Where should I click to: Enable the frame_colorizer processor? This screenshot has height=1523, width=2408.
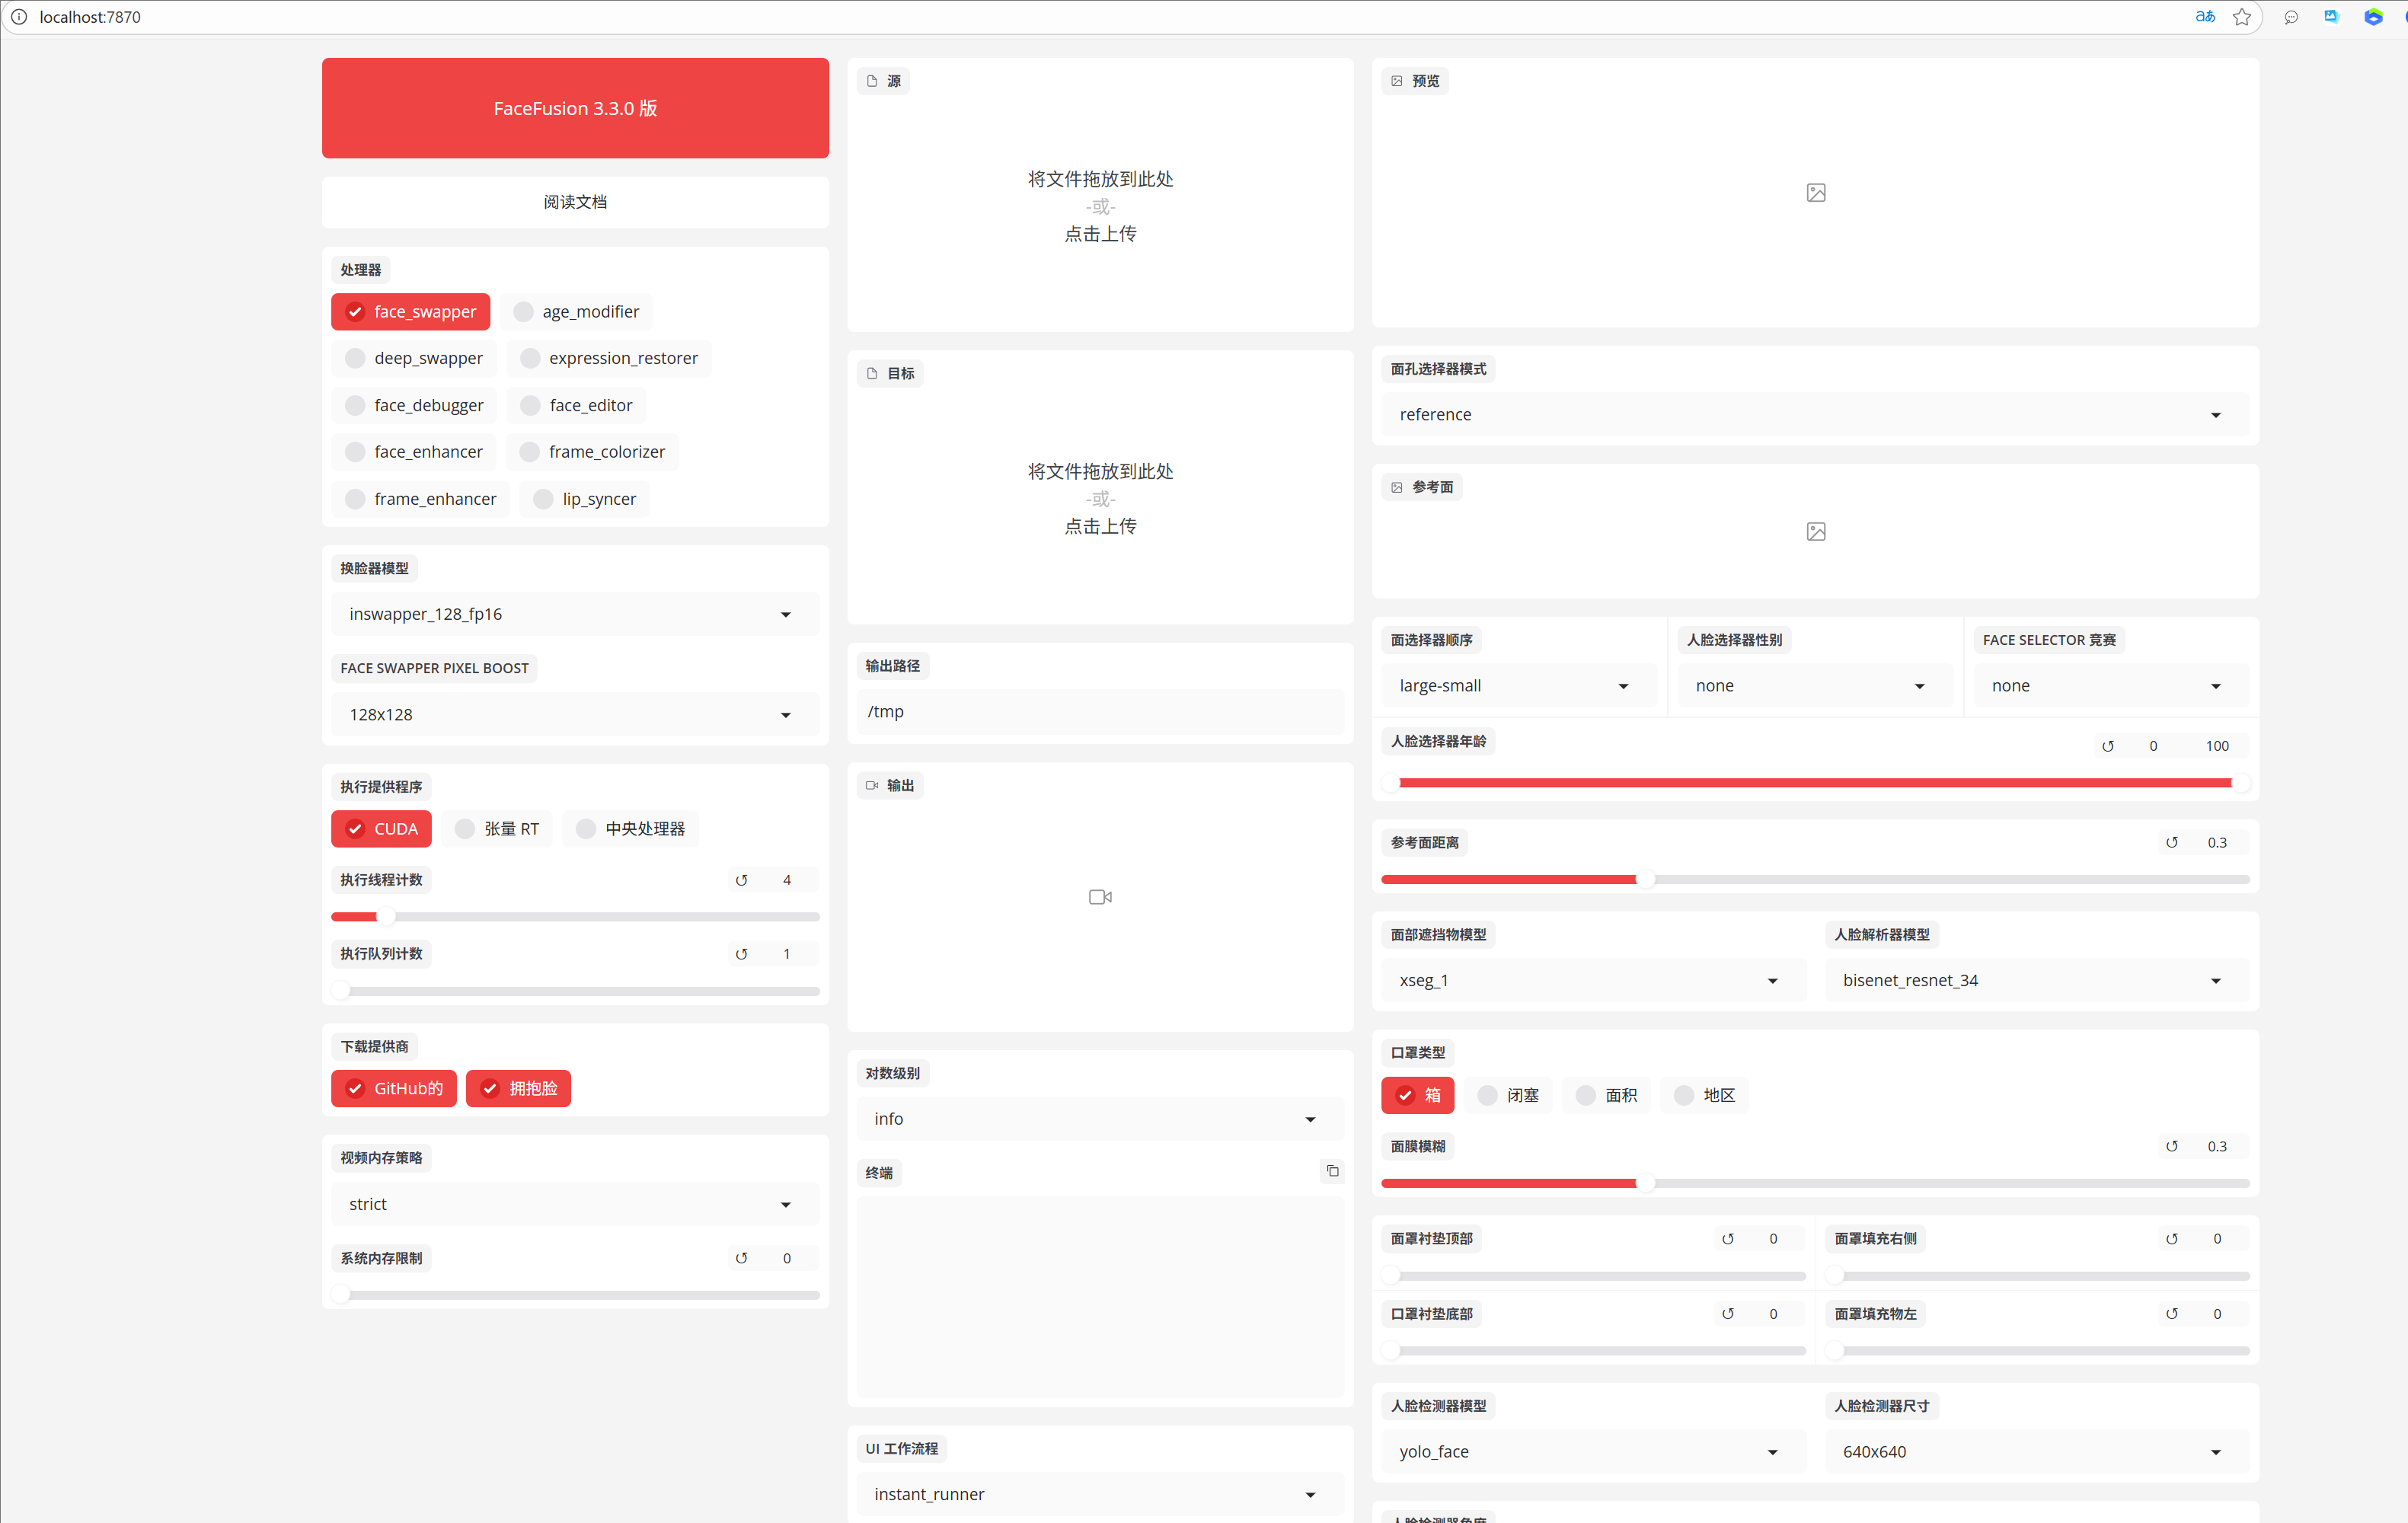(x=592, y=452)
